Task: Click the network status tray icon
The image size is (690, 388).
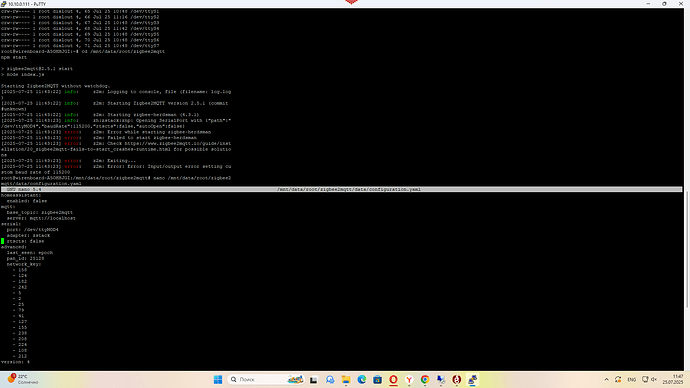Action: 645,379
